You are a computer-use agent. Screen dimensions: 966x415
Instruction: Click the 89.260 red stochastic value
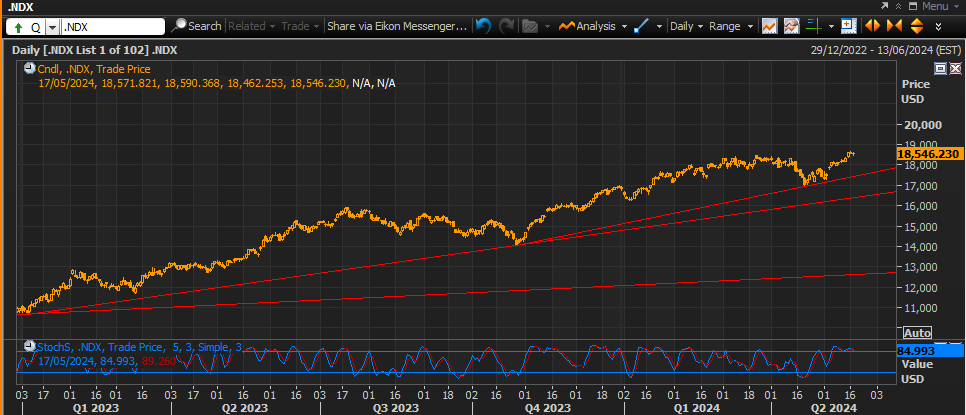[159, 361]
